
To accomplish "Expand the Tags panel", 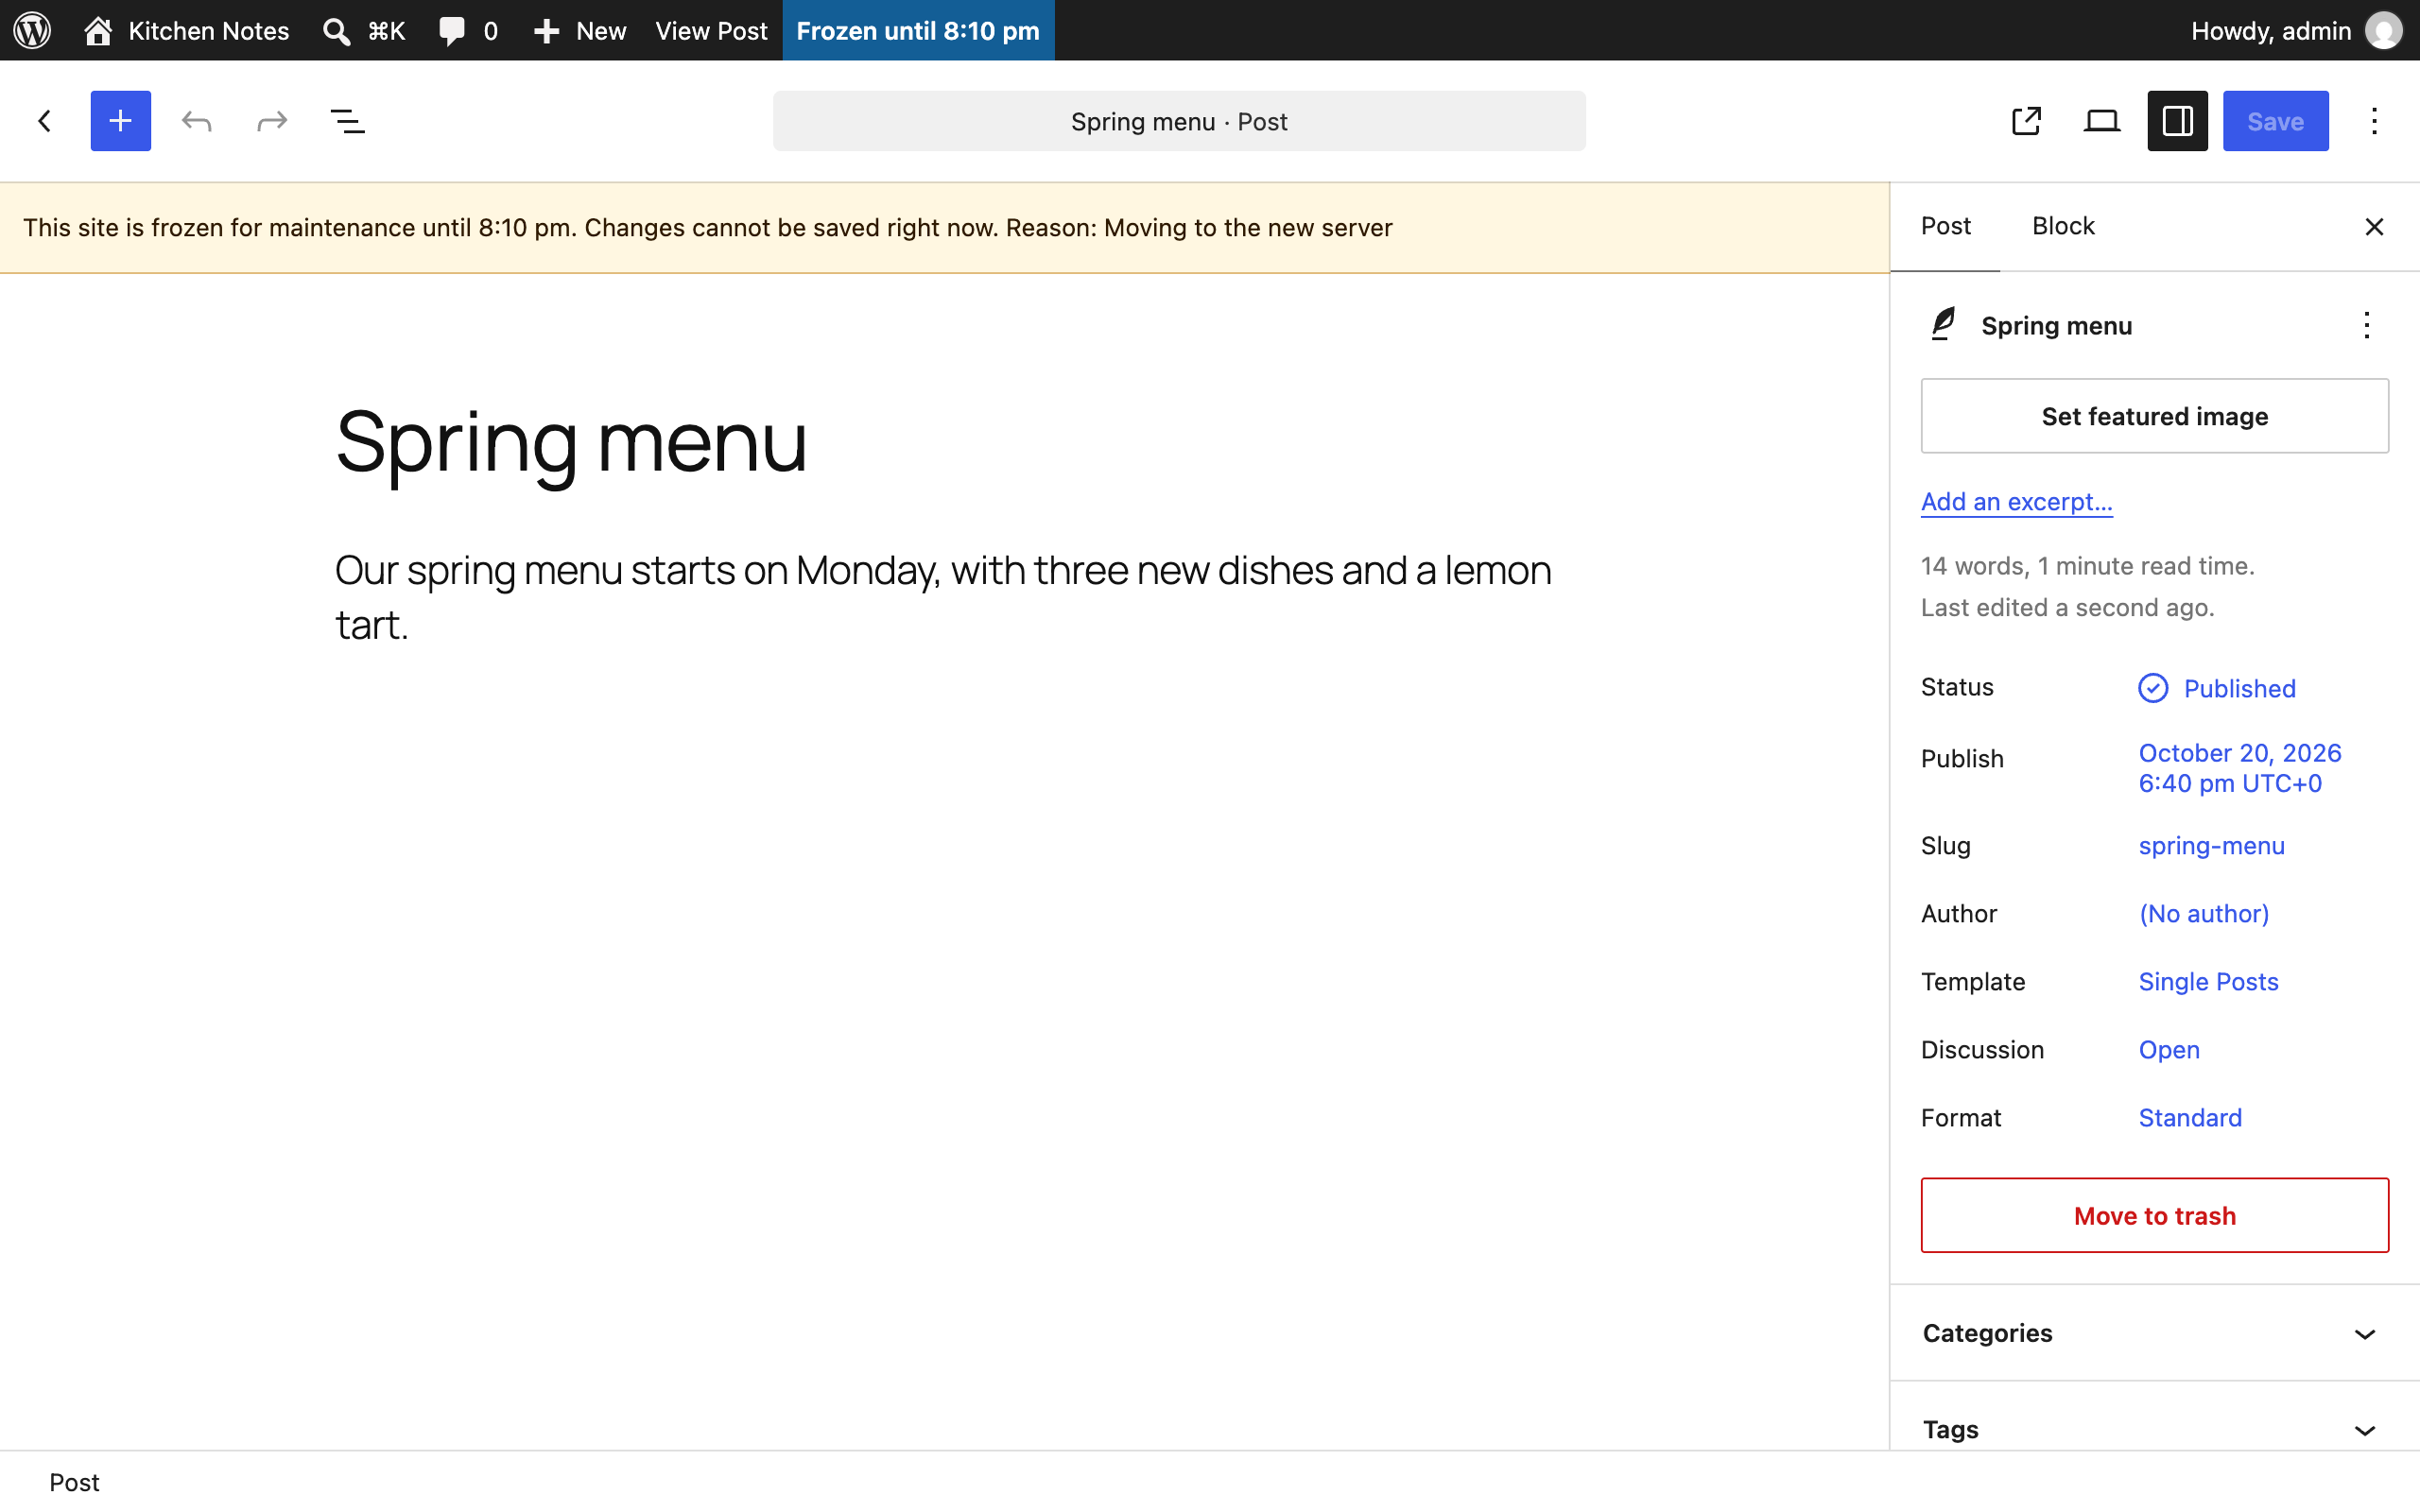I will coord(2154,1429).
